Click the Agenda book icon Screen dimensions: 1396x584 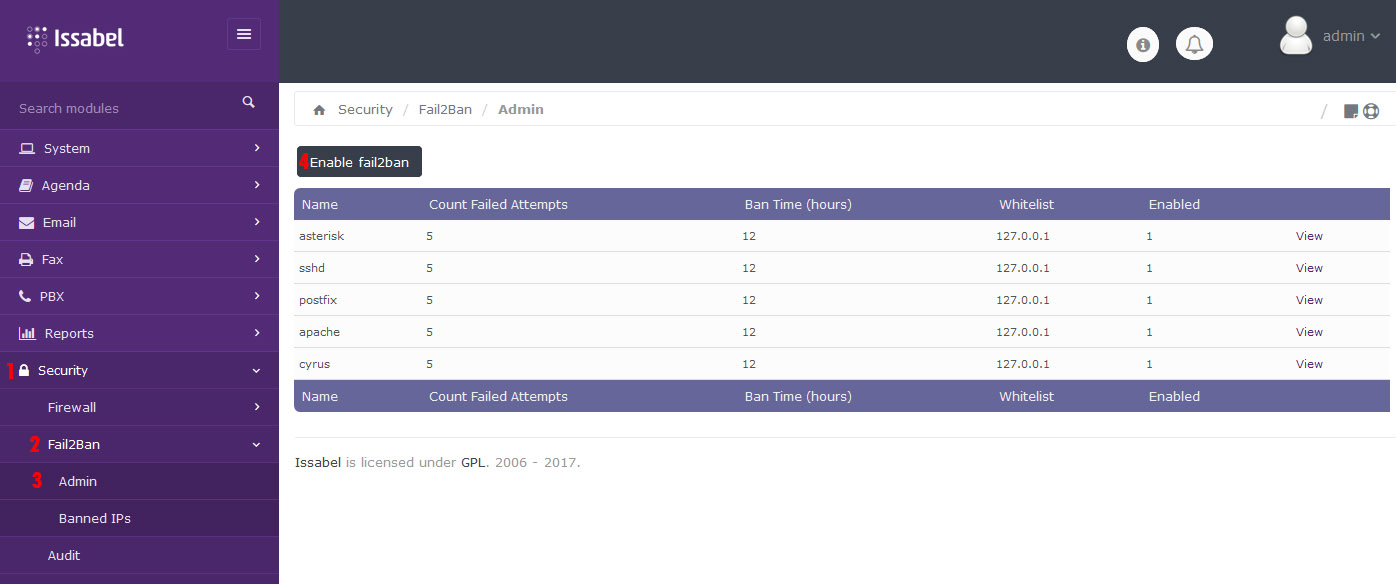[27, 185]
